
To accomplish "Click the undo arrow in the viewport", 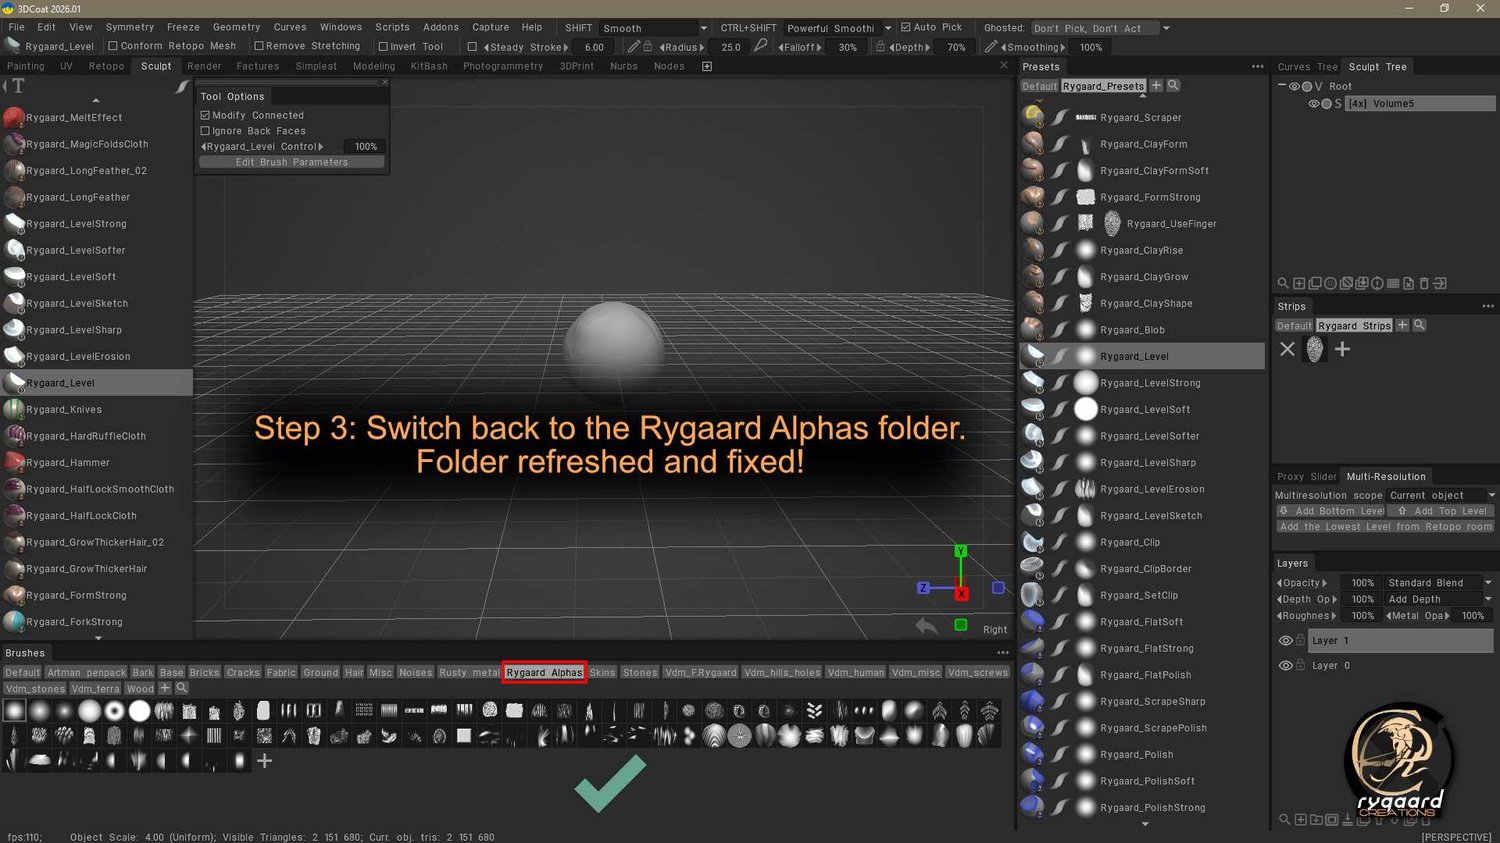I will tap(926, 626).
